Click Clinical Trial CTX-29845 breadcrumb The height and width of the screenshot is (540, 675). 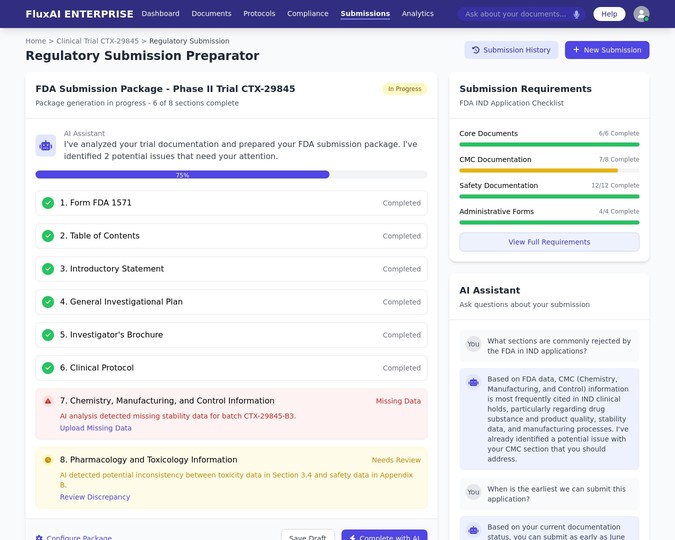(98, 41)
